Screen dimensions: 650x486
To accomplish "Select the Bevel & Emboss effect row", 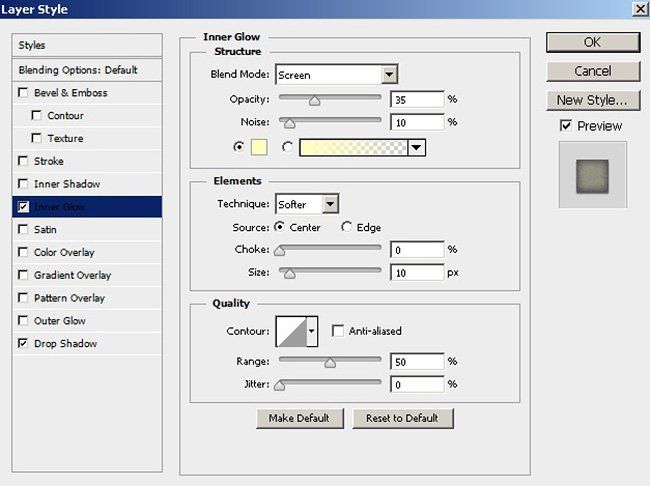I will coord(87,92).
